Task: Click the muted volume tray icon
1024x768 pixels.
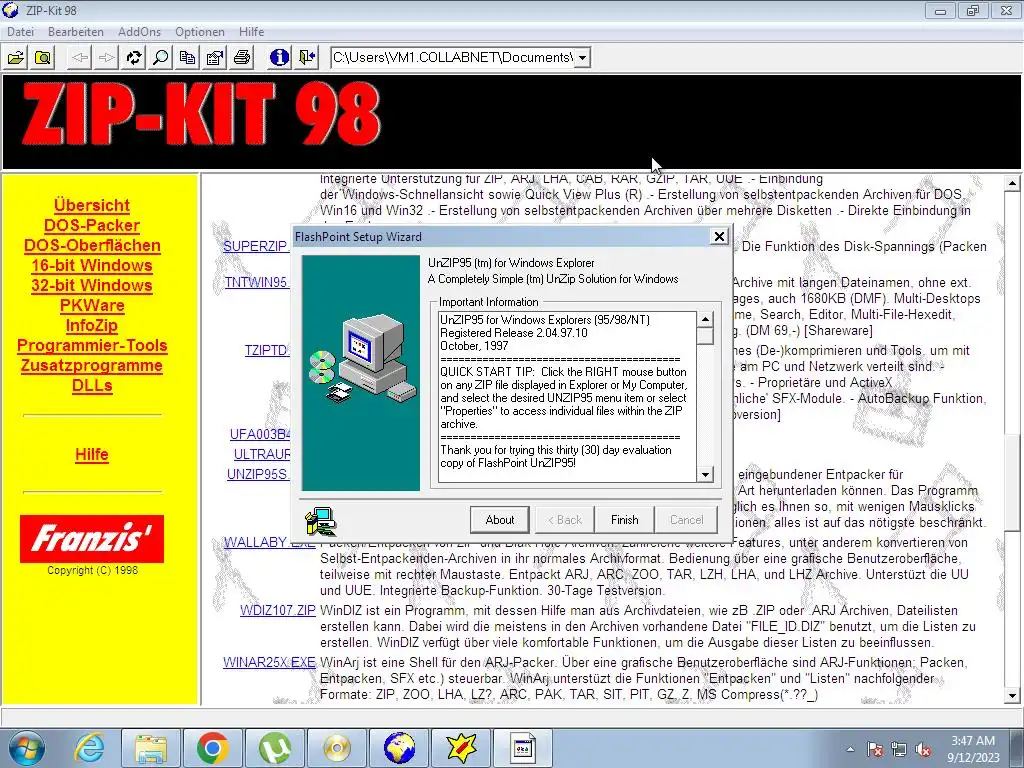Action: pyautogui.click(x=923, y=750)
